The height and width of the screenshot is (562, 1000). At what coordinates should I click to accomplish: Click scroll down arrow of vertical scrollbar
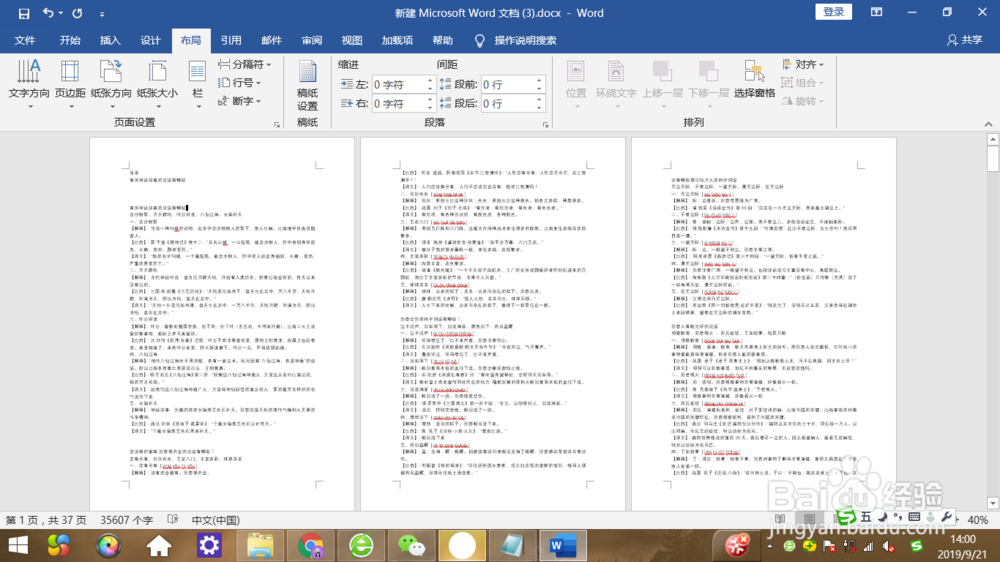pyautogui.click(x=992, y=503)
